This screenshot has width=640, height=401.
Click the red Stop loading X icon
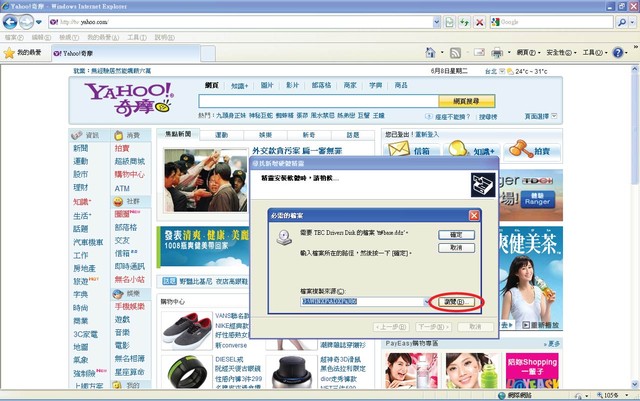(480, 22)
